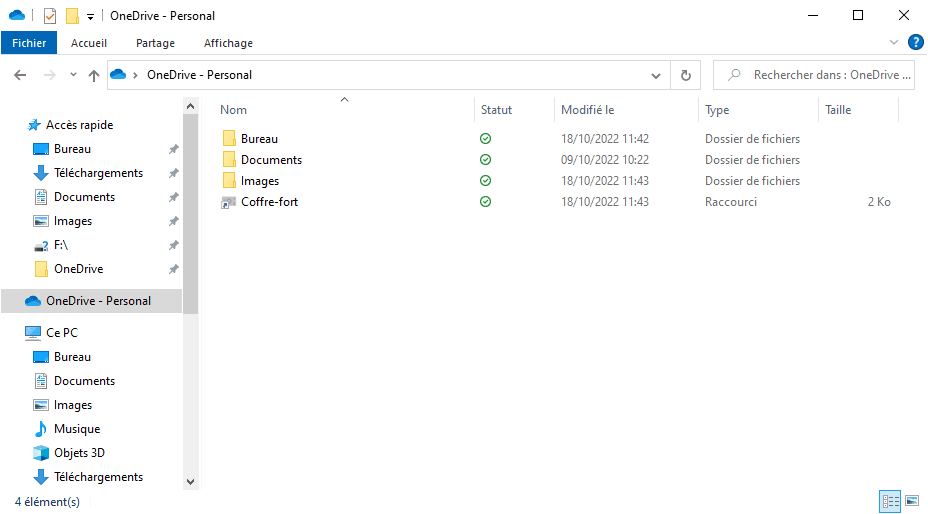The width and height of the screenshot is (928, 514).
Task: Switch to large thumbnails view icon
Action: pos(911,500)
